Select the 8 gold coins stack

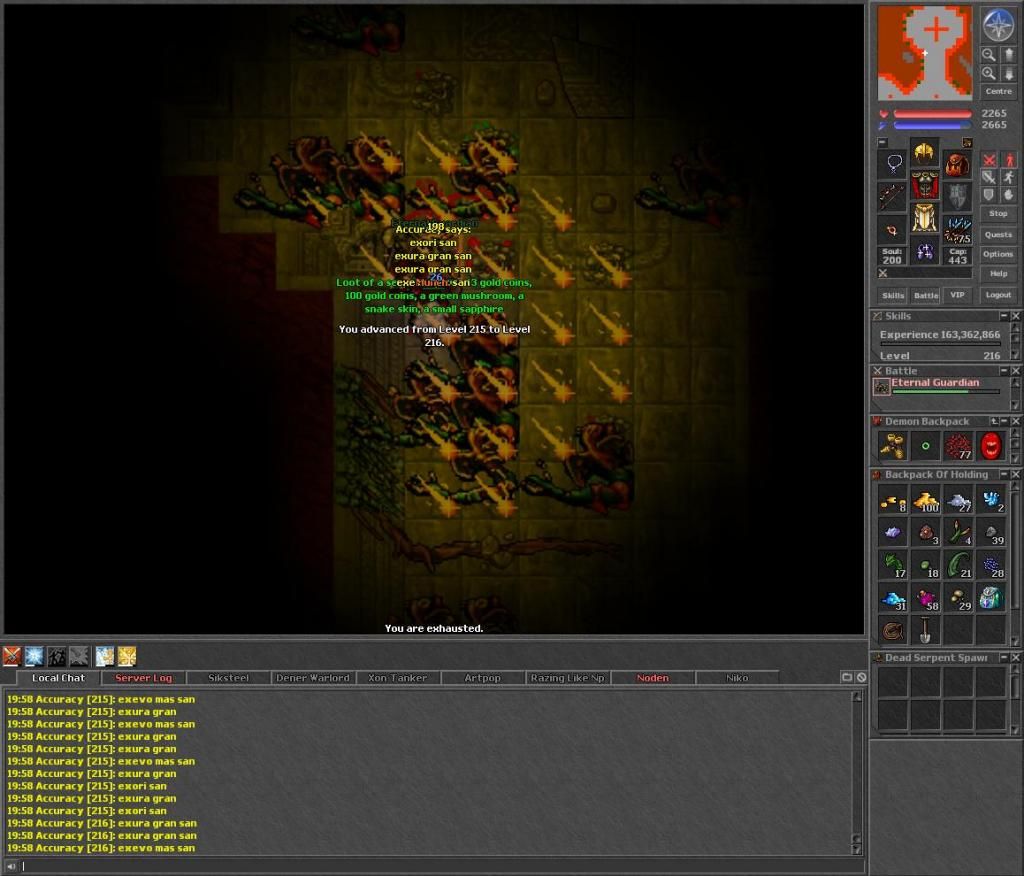pyautogui.click(x=893, y=500)
